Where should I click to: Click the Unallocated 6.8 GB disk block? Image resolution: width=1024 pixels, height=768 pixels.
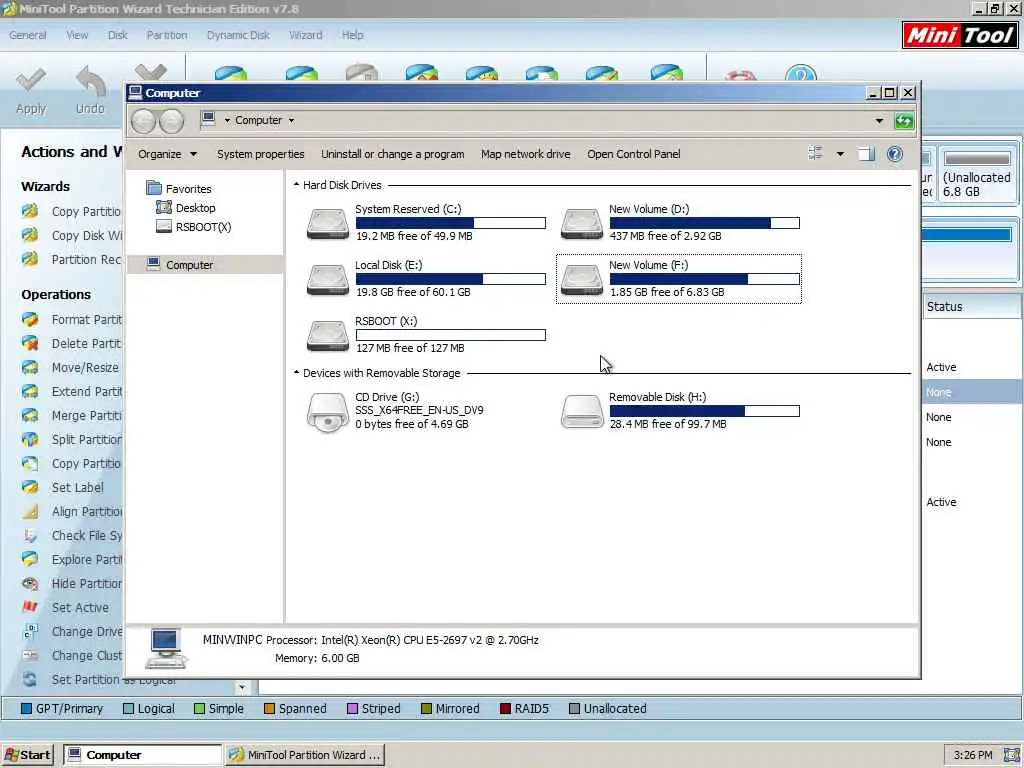click(977, 174)
